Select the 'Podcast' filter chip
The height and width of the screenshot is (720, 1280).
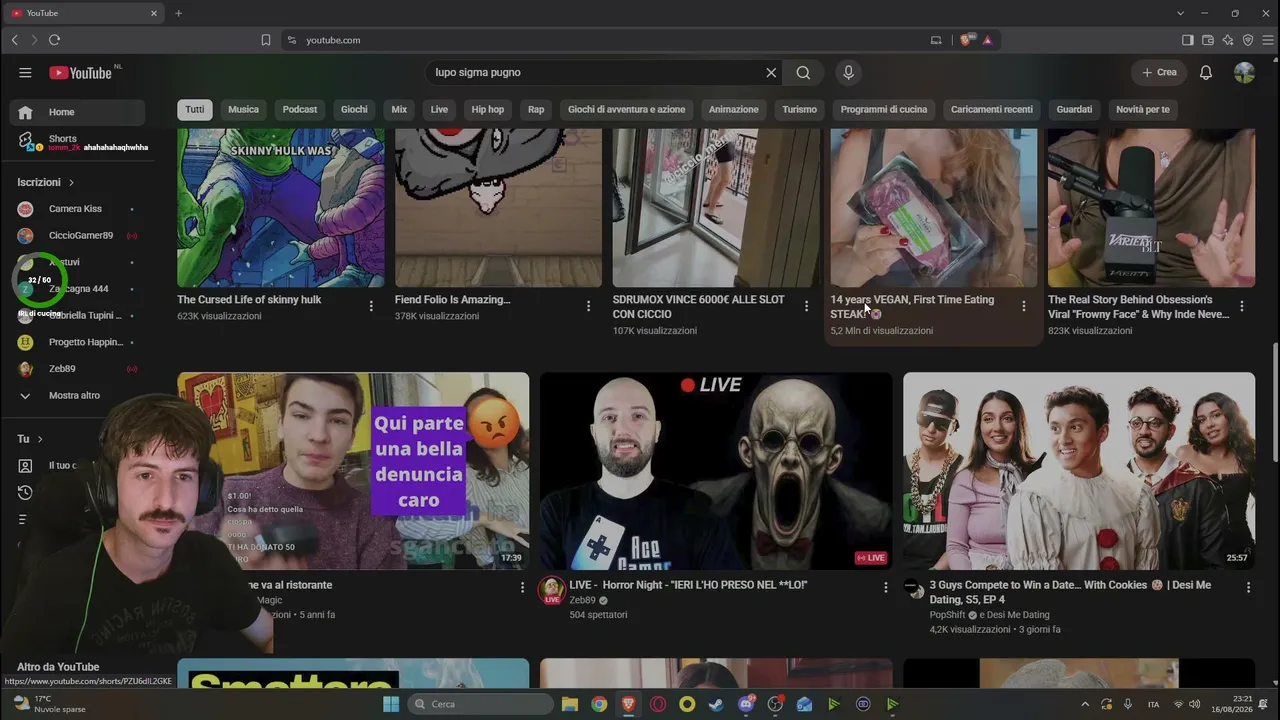pos(300,109)
